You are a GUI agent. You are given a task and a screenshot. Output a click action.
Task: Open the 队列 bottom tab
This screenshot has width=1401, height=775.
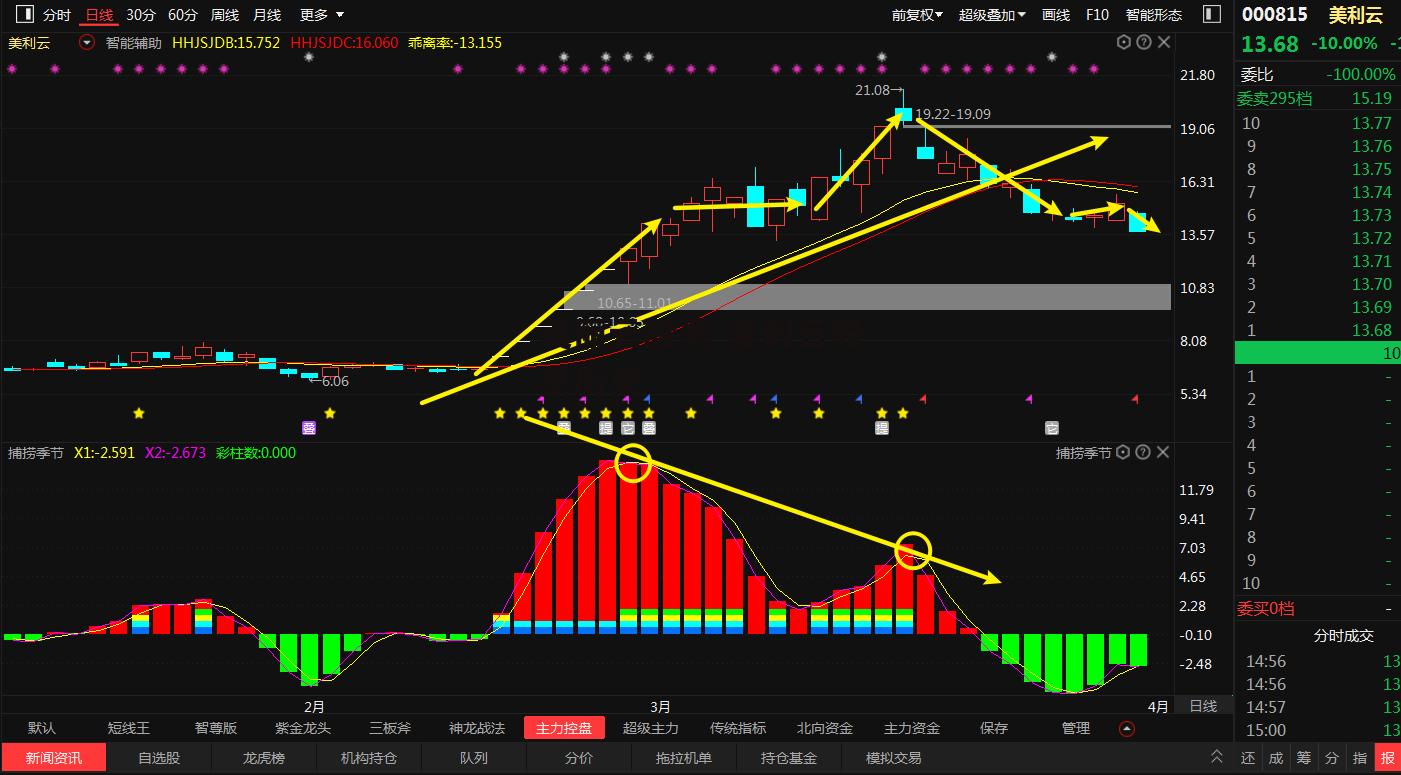tap(474, 758)
